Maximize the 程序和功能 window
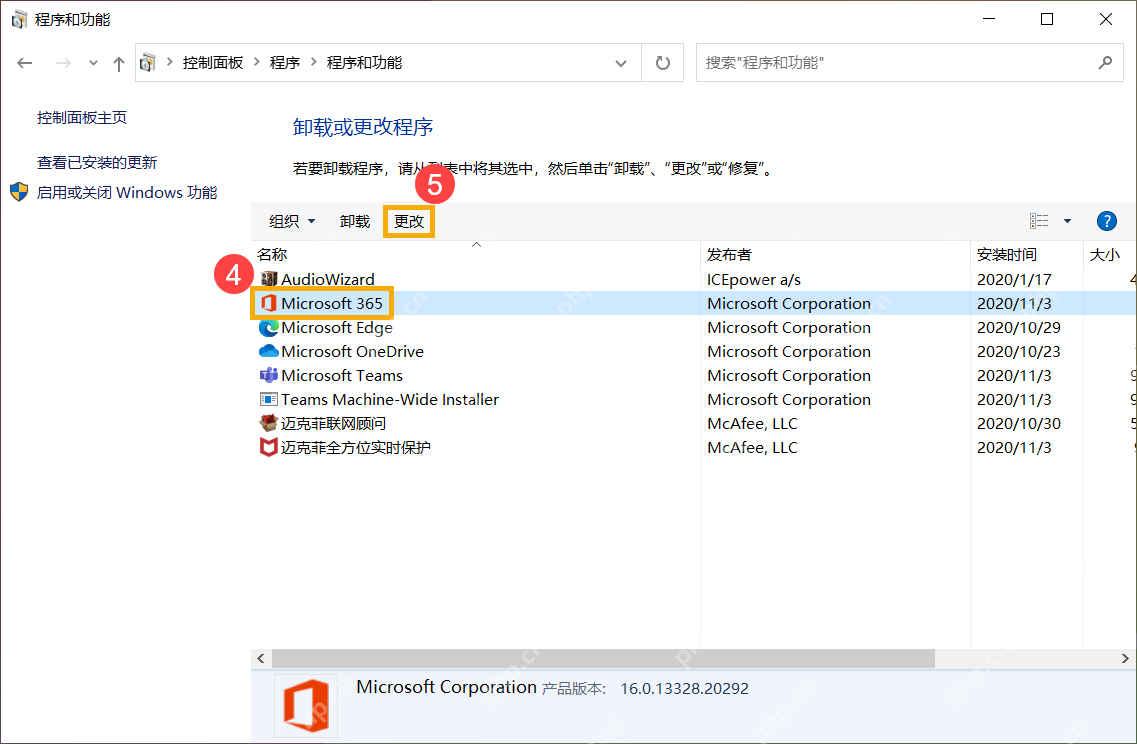This screenshot has width=1137, height=744. [x=1047, y=20]
